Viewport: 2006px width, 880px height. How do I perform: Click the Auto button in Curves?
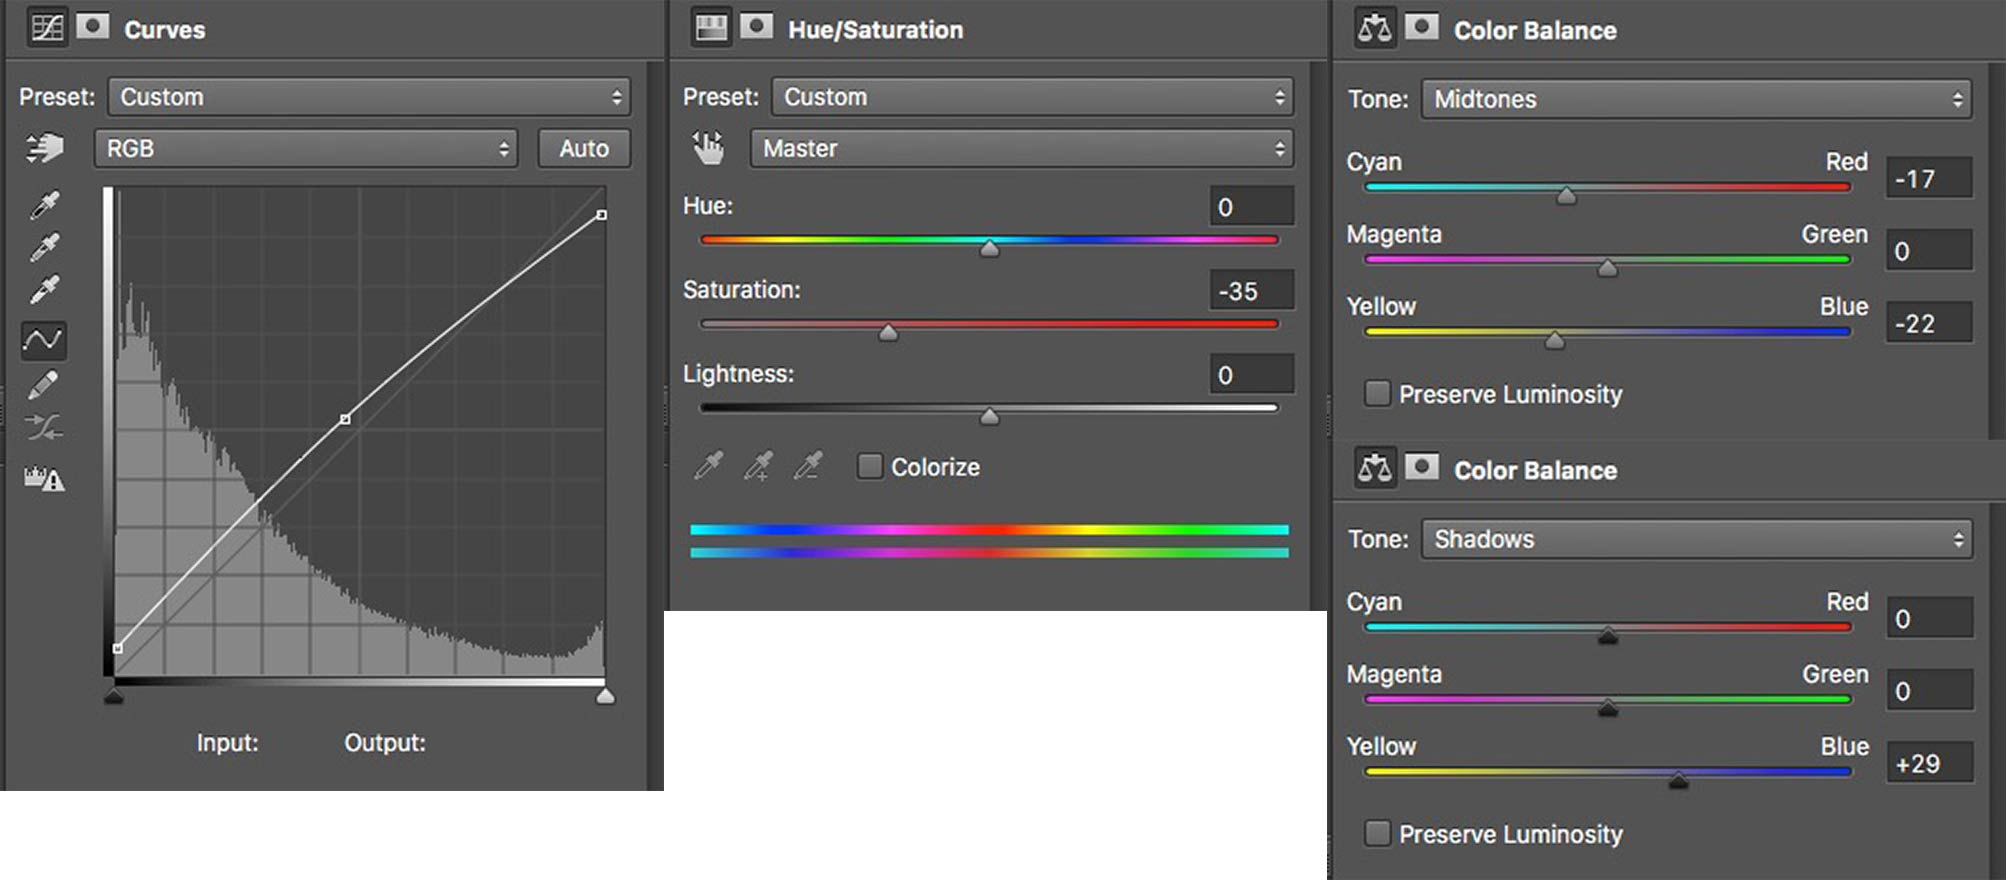tap(584, 148)
